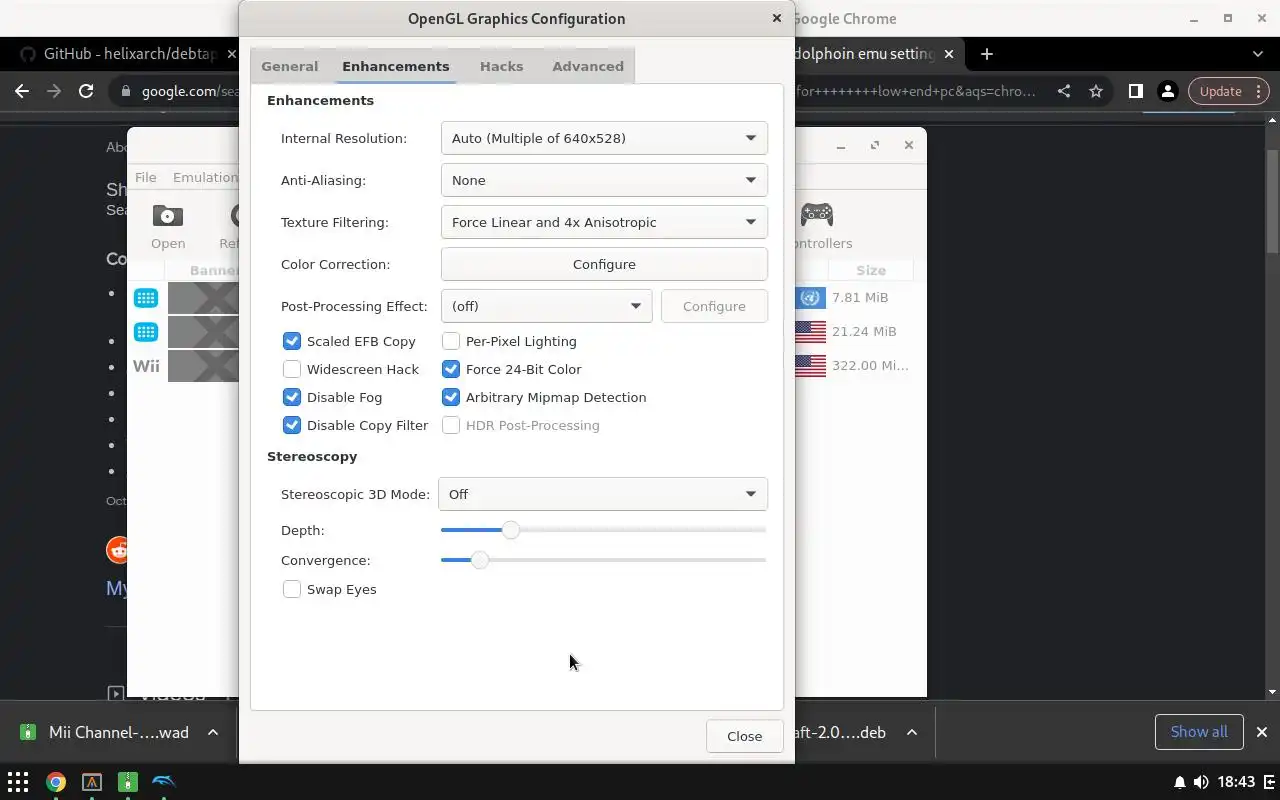Click the green file icon in the taskbar
1280x800 pixels.
point(128,782)
